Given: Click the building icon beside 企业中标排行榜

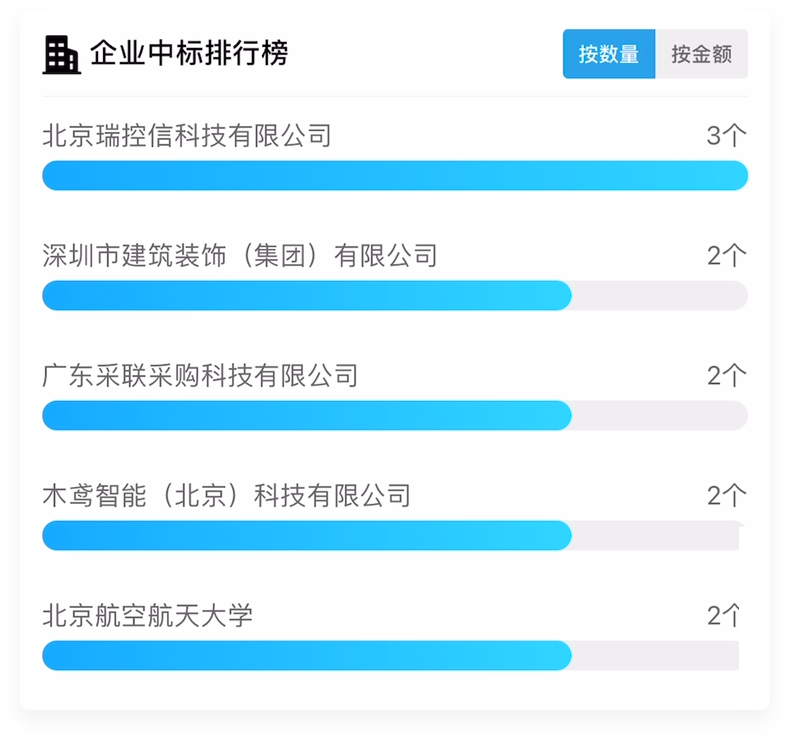Looking at the screenshot, I should [61, 54].
